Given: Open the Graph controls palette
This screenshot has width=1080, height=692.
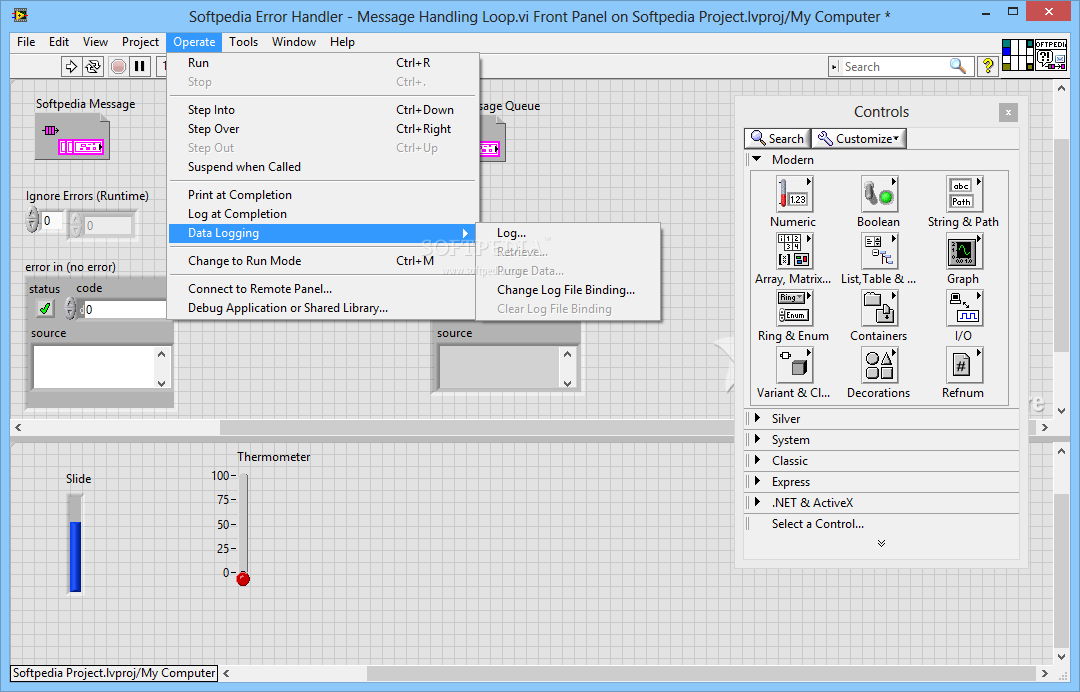Looking at the screenshot, I should (963, 251).
